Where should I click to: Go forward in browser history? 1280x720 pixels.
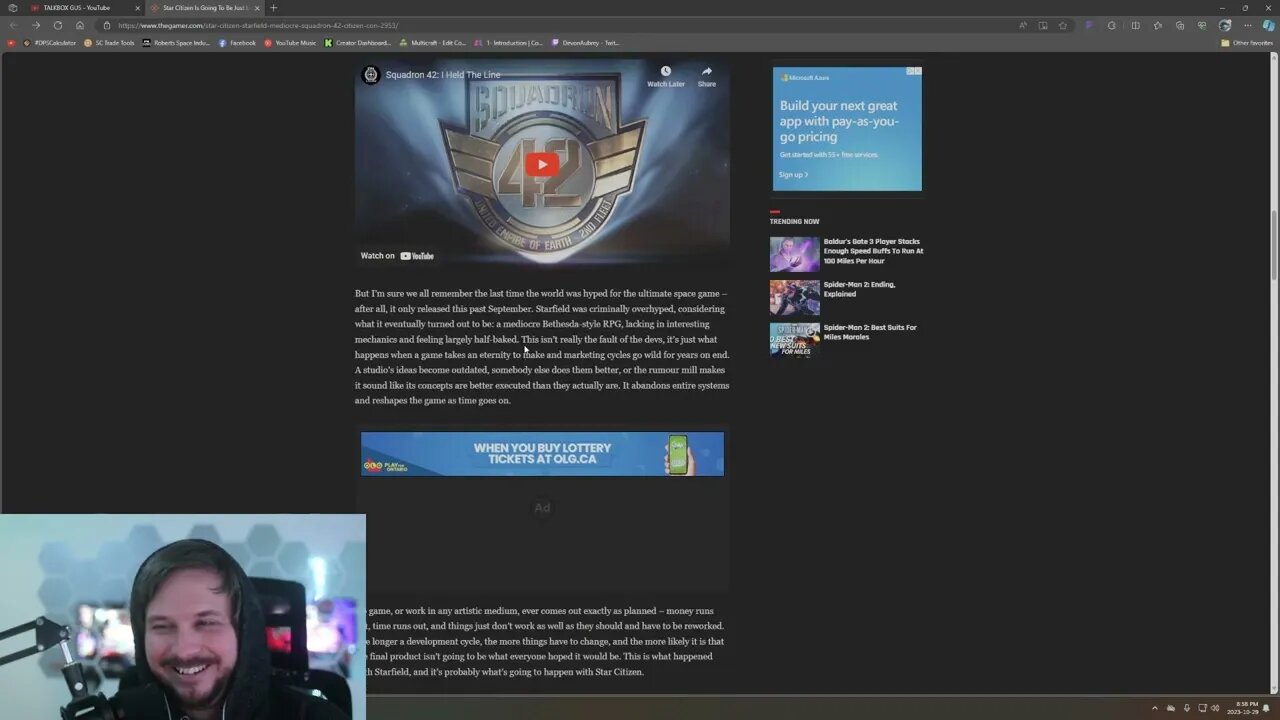point(36,25)
